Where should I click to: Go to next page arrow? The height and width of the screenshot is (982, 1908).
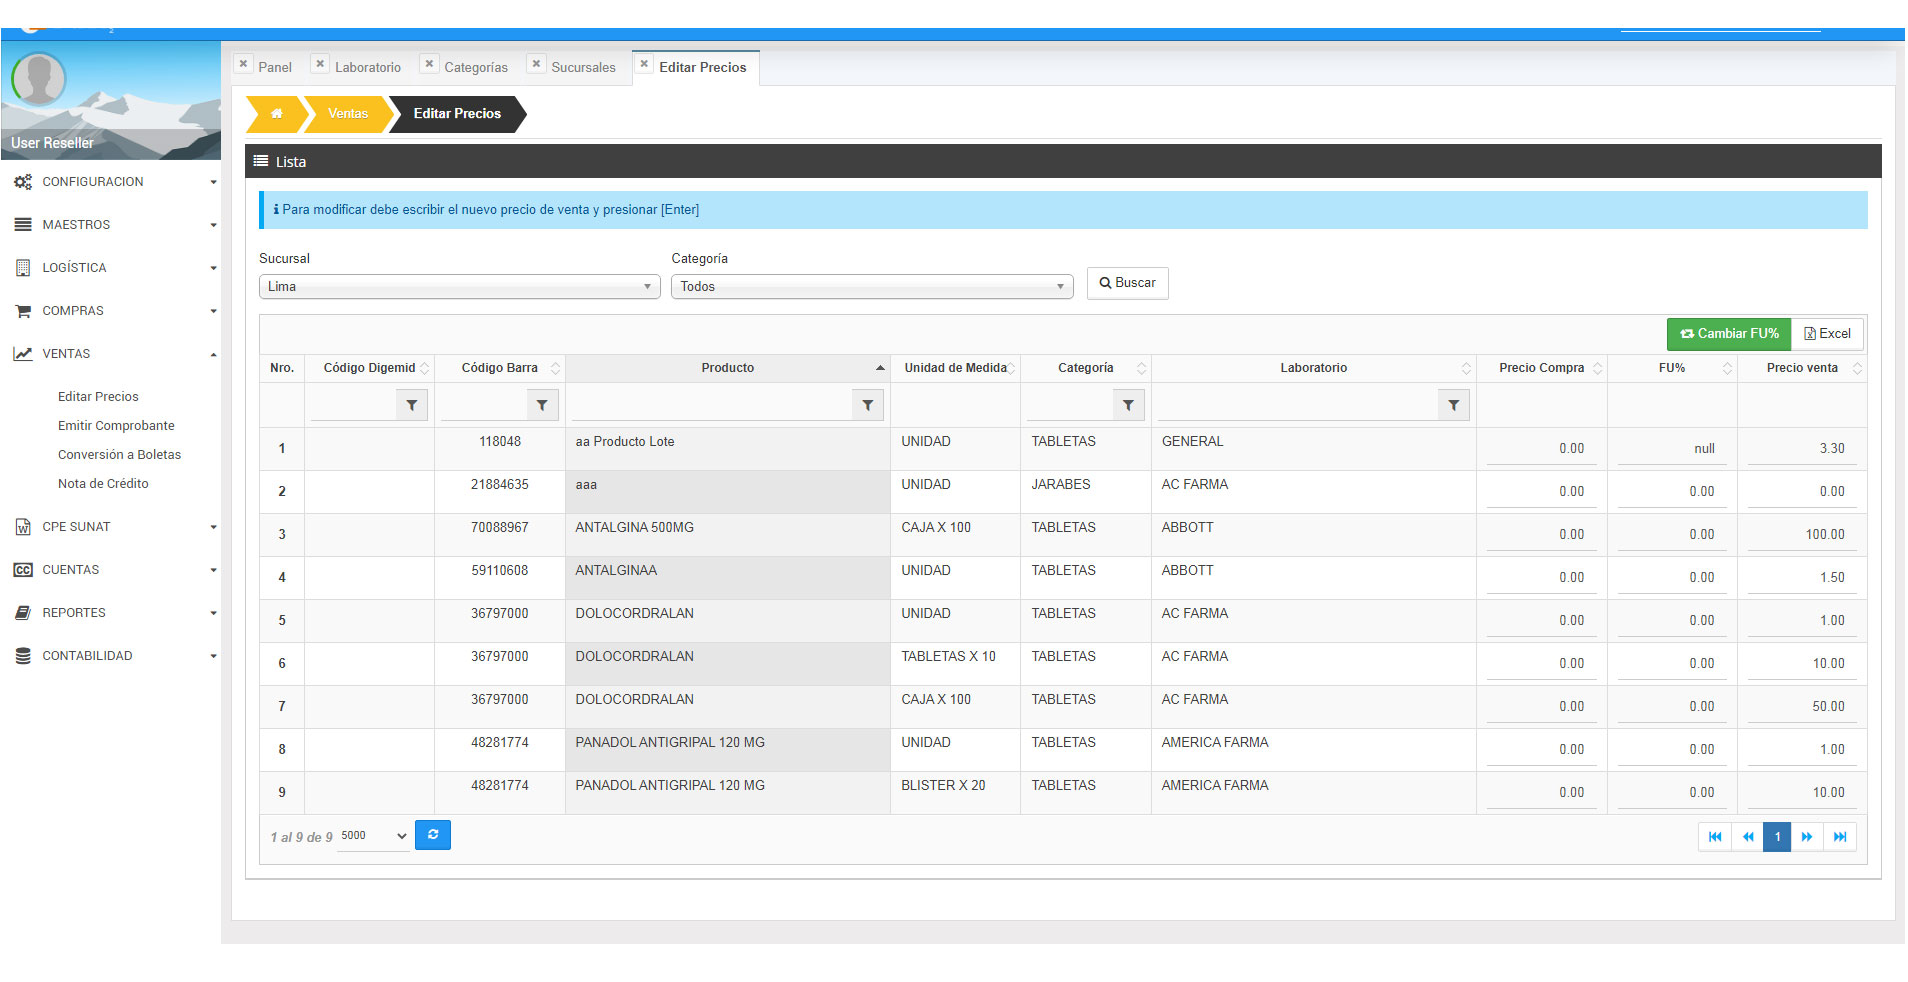pos(1807,837)
